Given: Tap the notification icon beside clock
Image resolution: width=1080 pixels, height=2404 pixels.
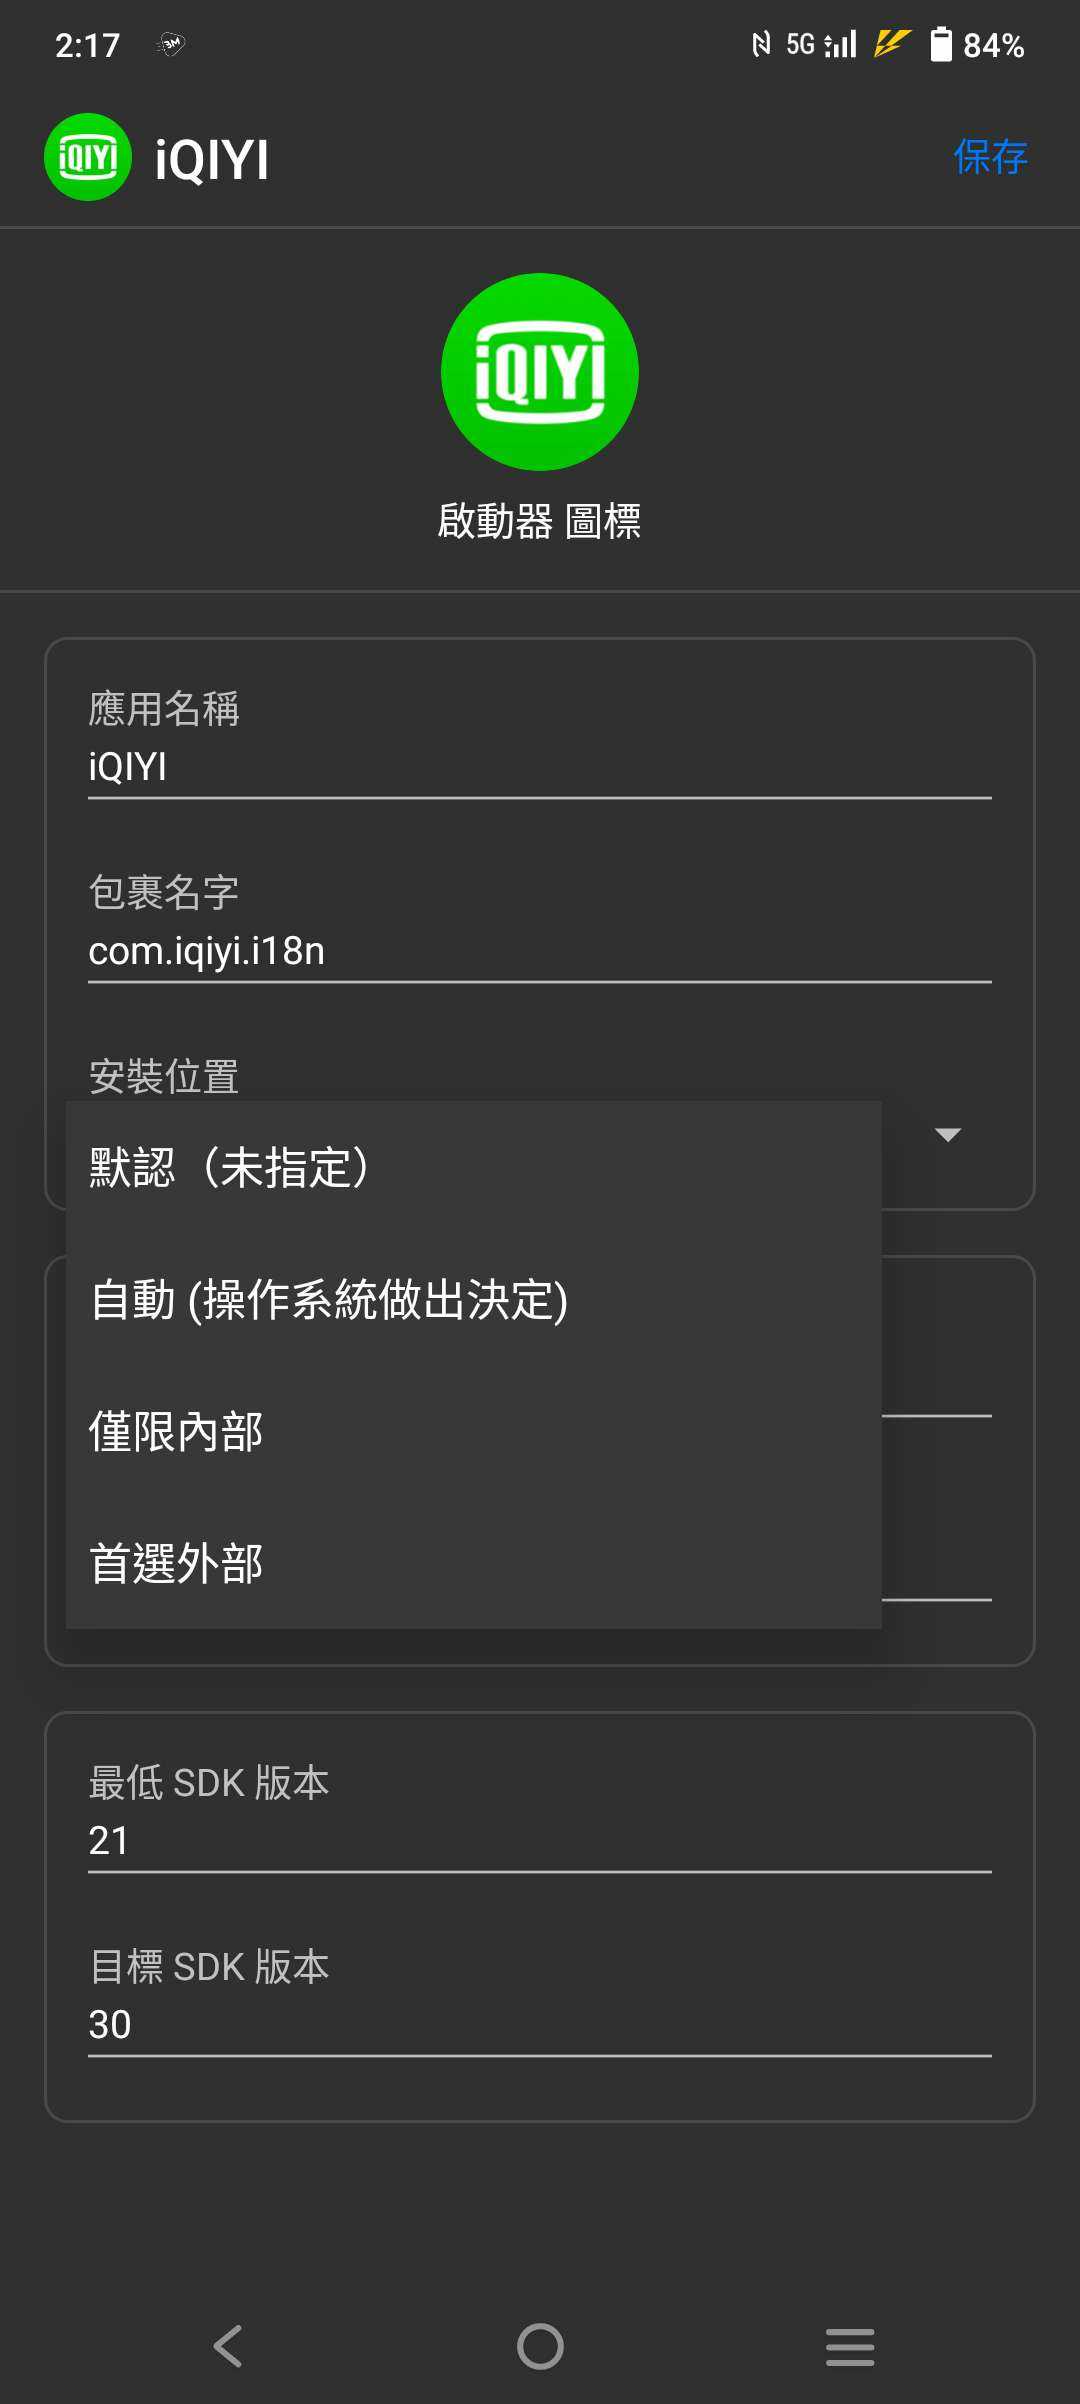Looking at the screenshot, I should pos(172,44).
